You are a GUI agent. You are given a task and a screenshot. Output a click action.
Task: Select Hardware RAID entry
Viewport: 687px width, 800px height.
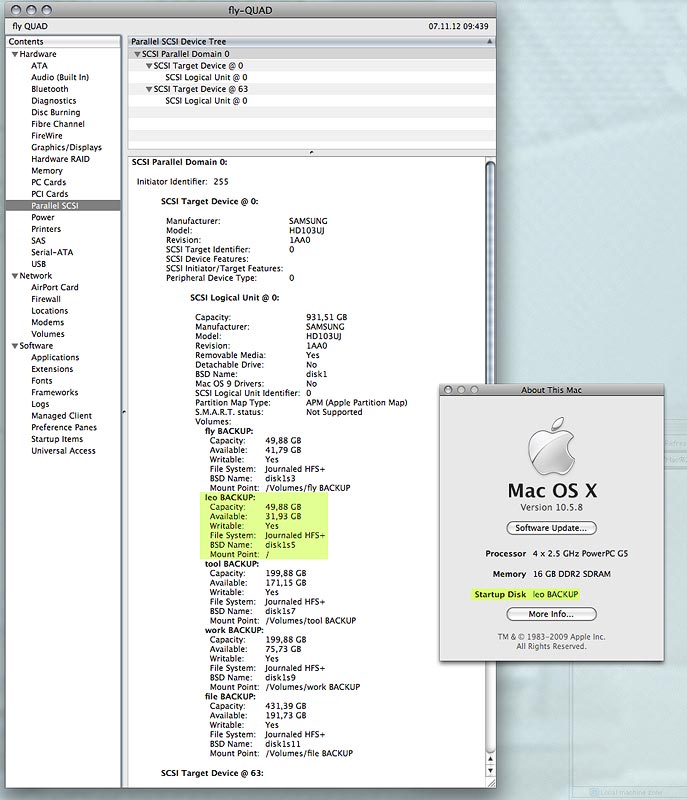tap(60, 159)
